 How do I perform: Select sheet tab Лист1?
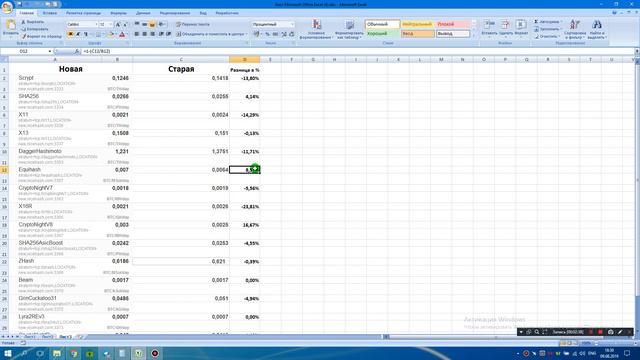coord(30,337)
